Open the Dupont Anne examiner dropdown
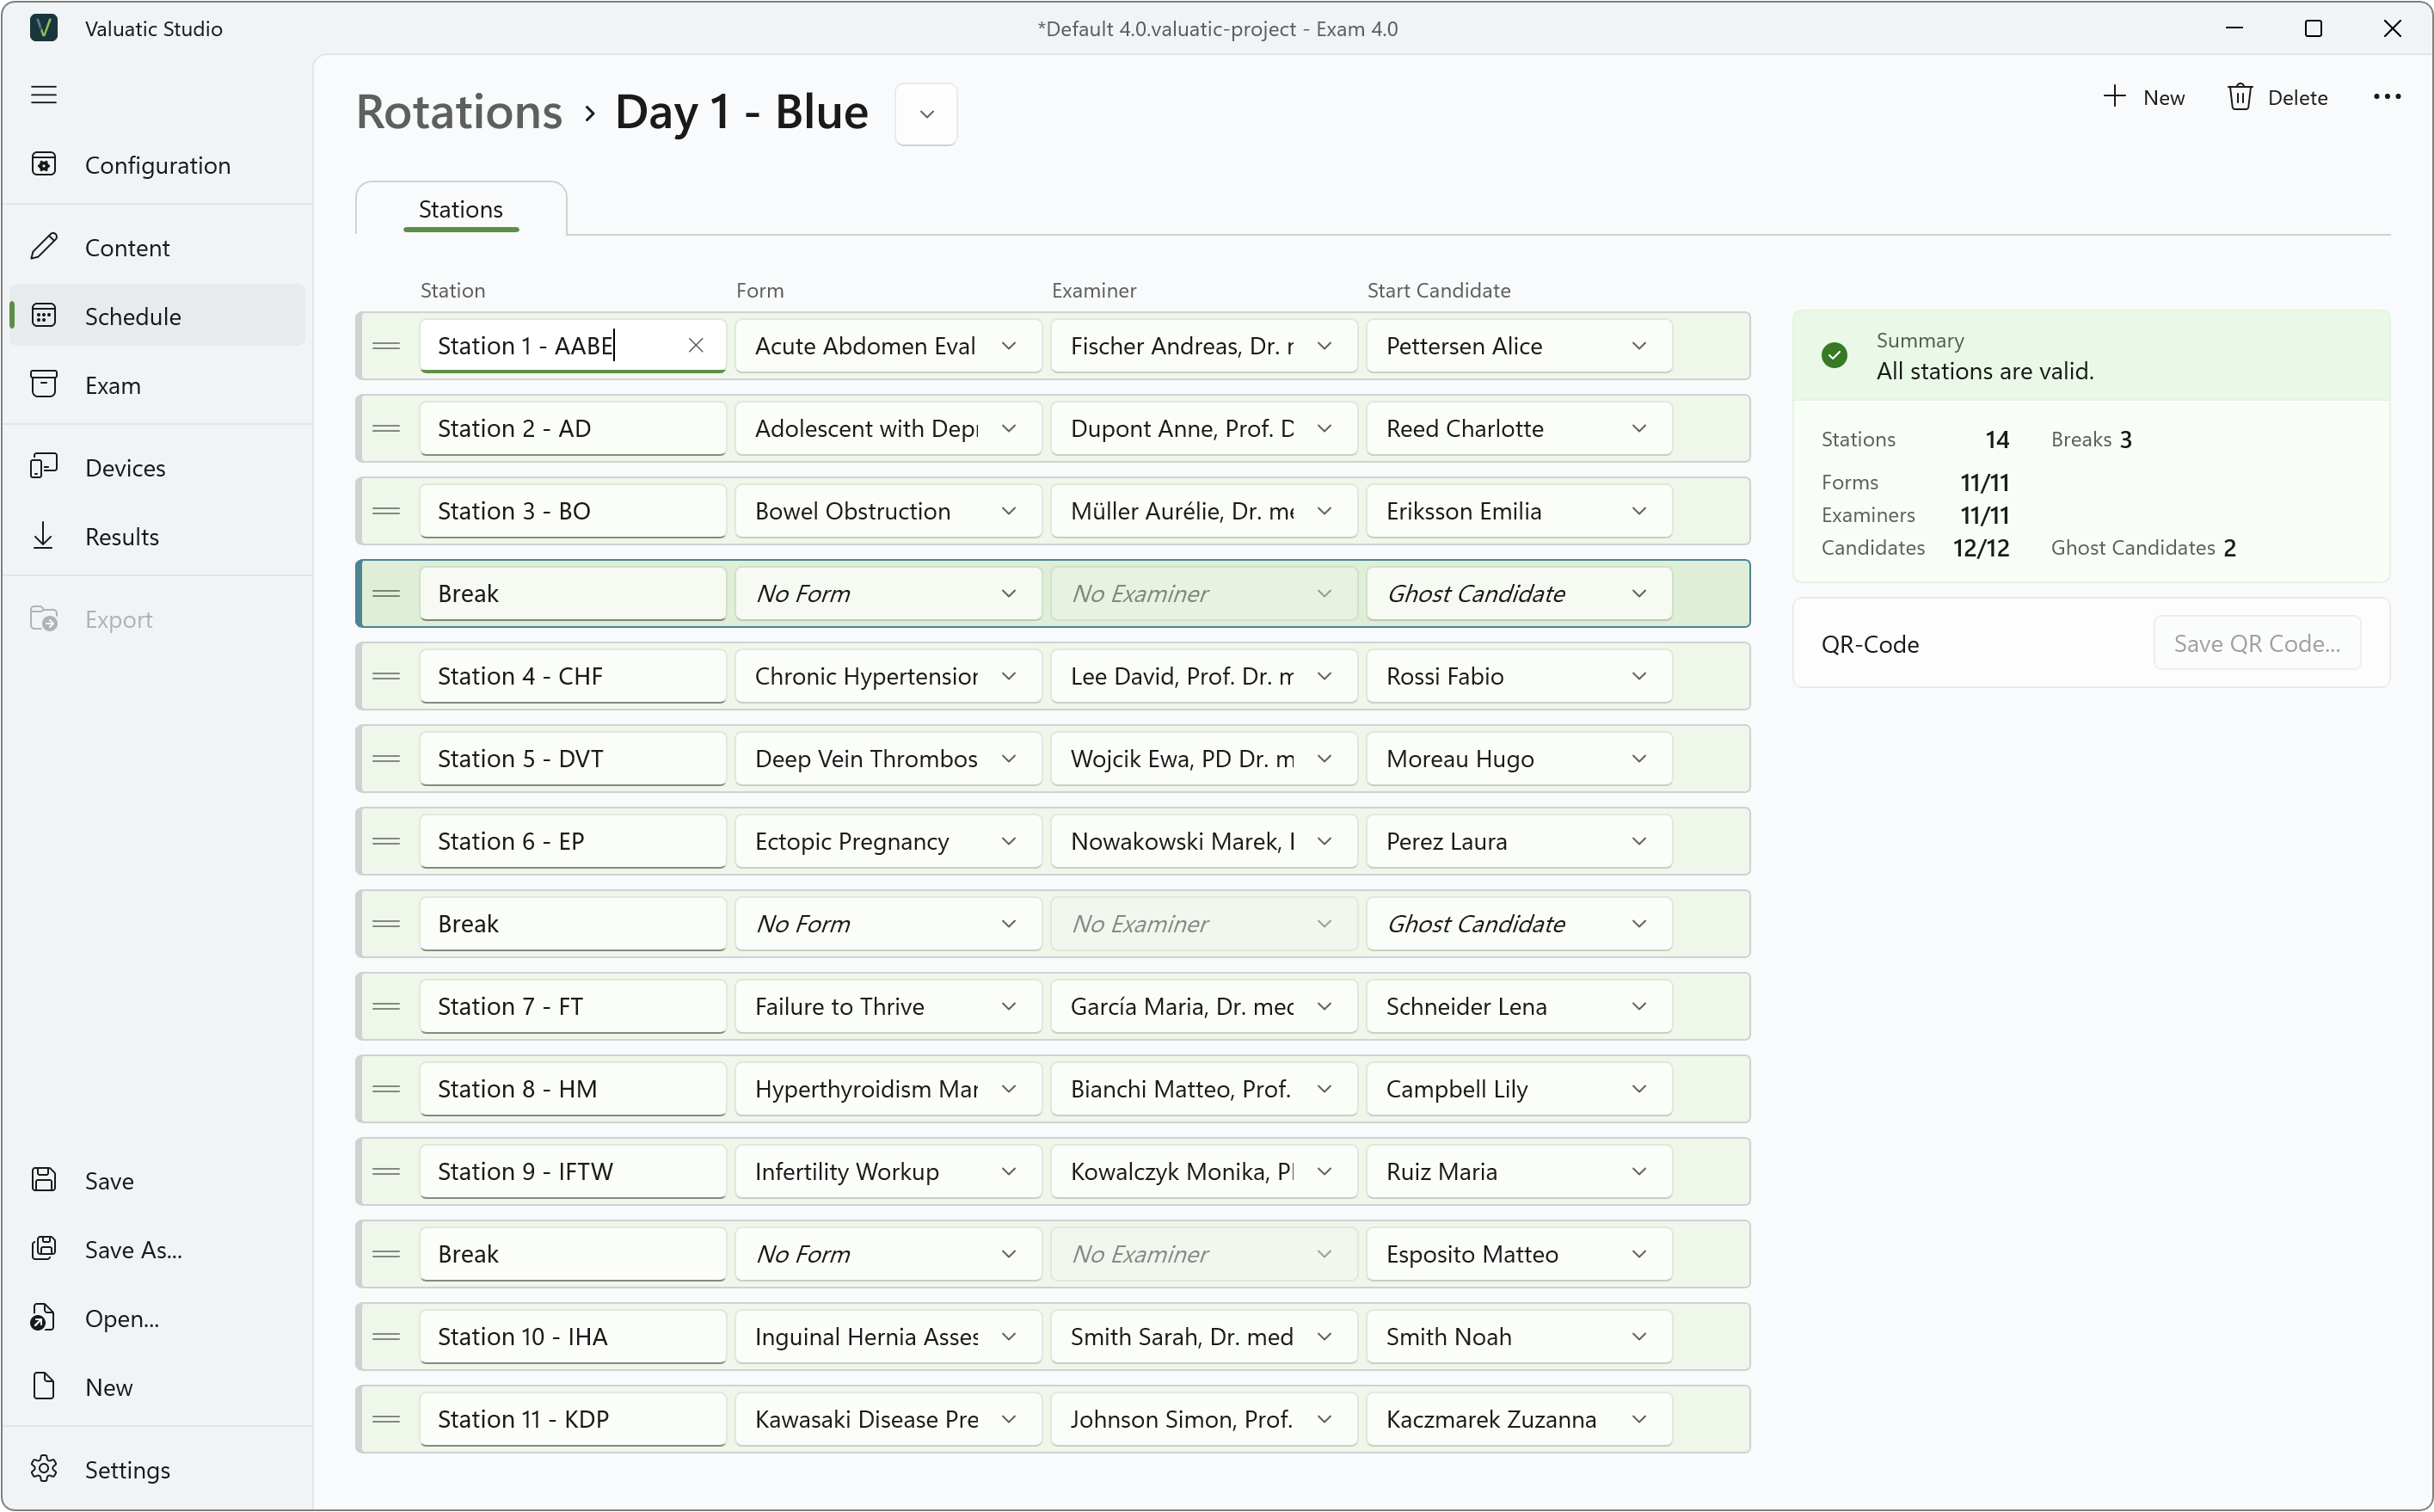Image resolution: width=2434 pixels, height=1512 pixels. coord(1203,428)
